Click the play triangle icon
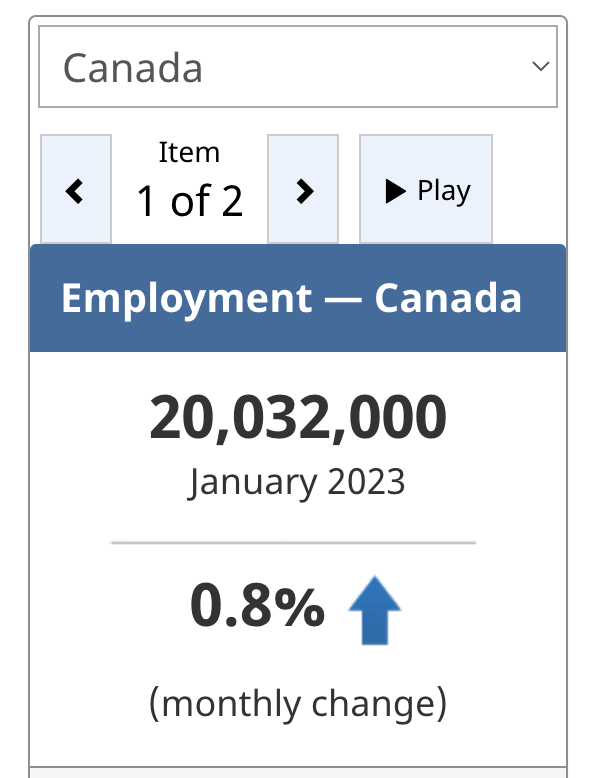Viewport: 600px width, 778px height. point(395,190)
